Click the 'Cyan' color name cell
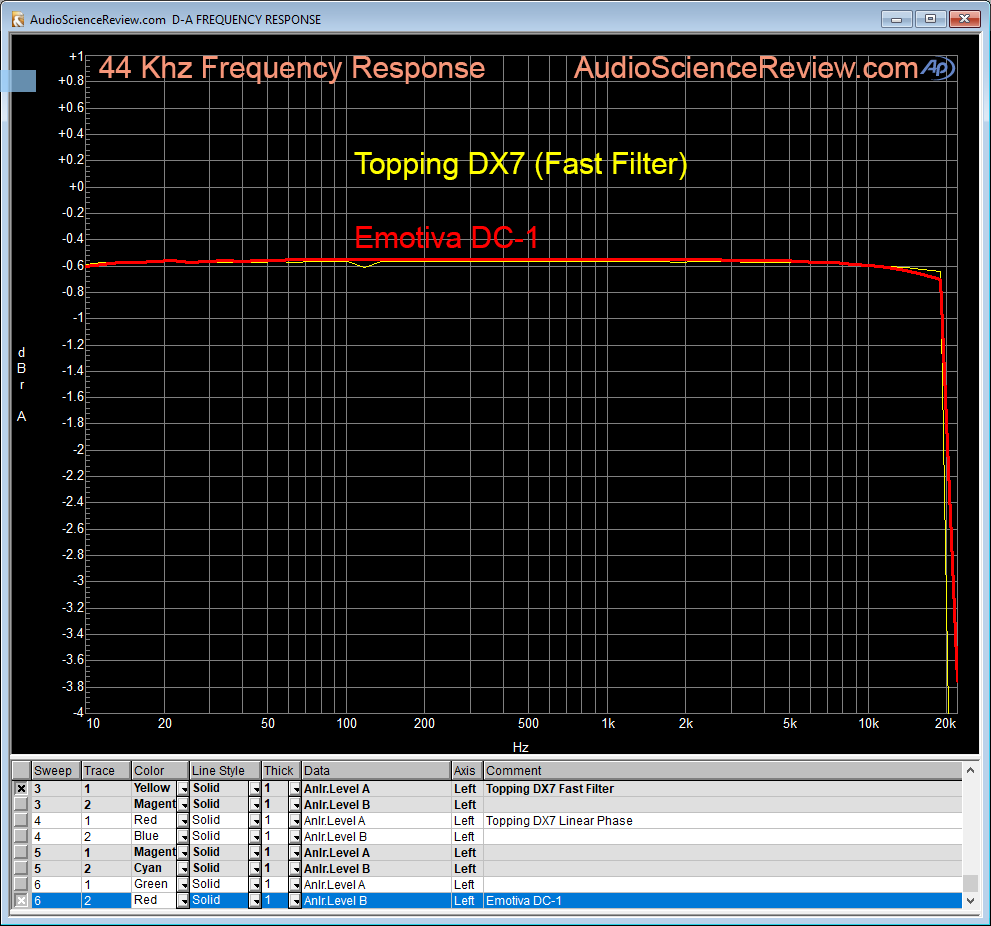Screen dimensions: 991x926 pos(154,868)
